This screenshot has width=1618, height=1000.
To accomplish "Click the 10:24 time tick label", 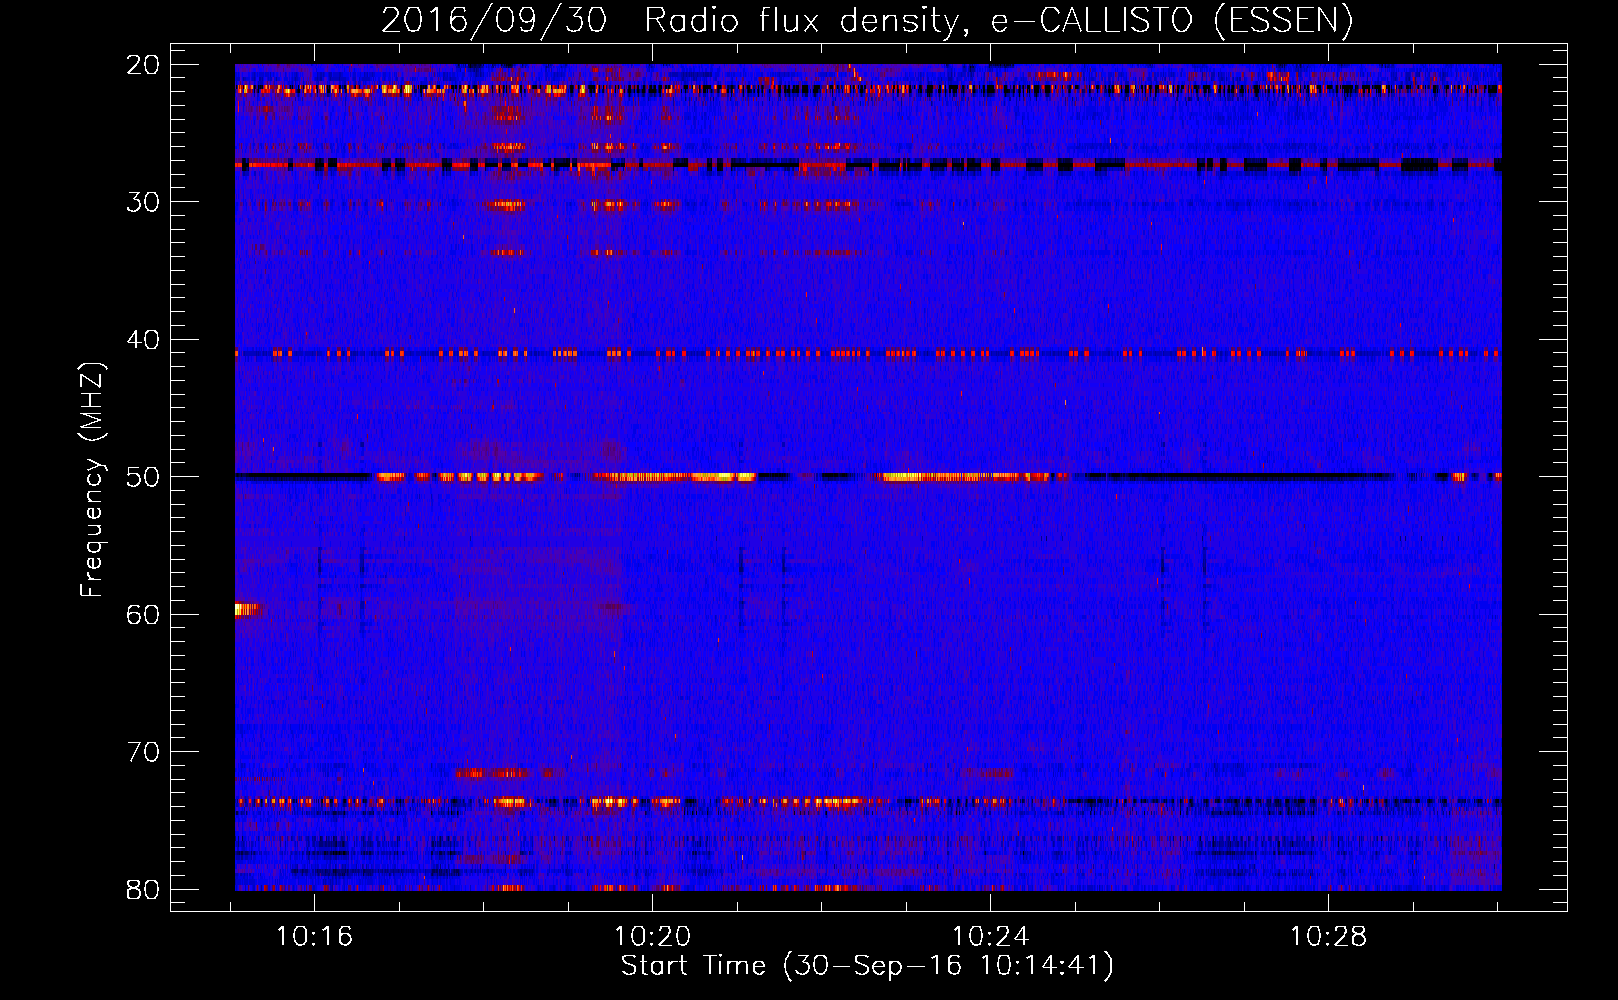I will point(990,937).
